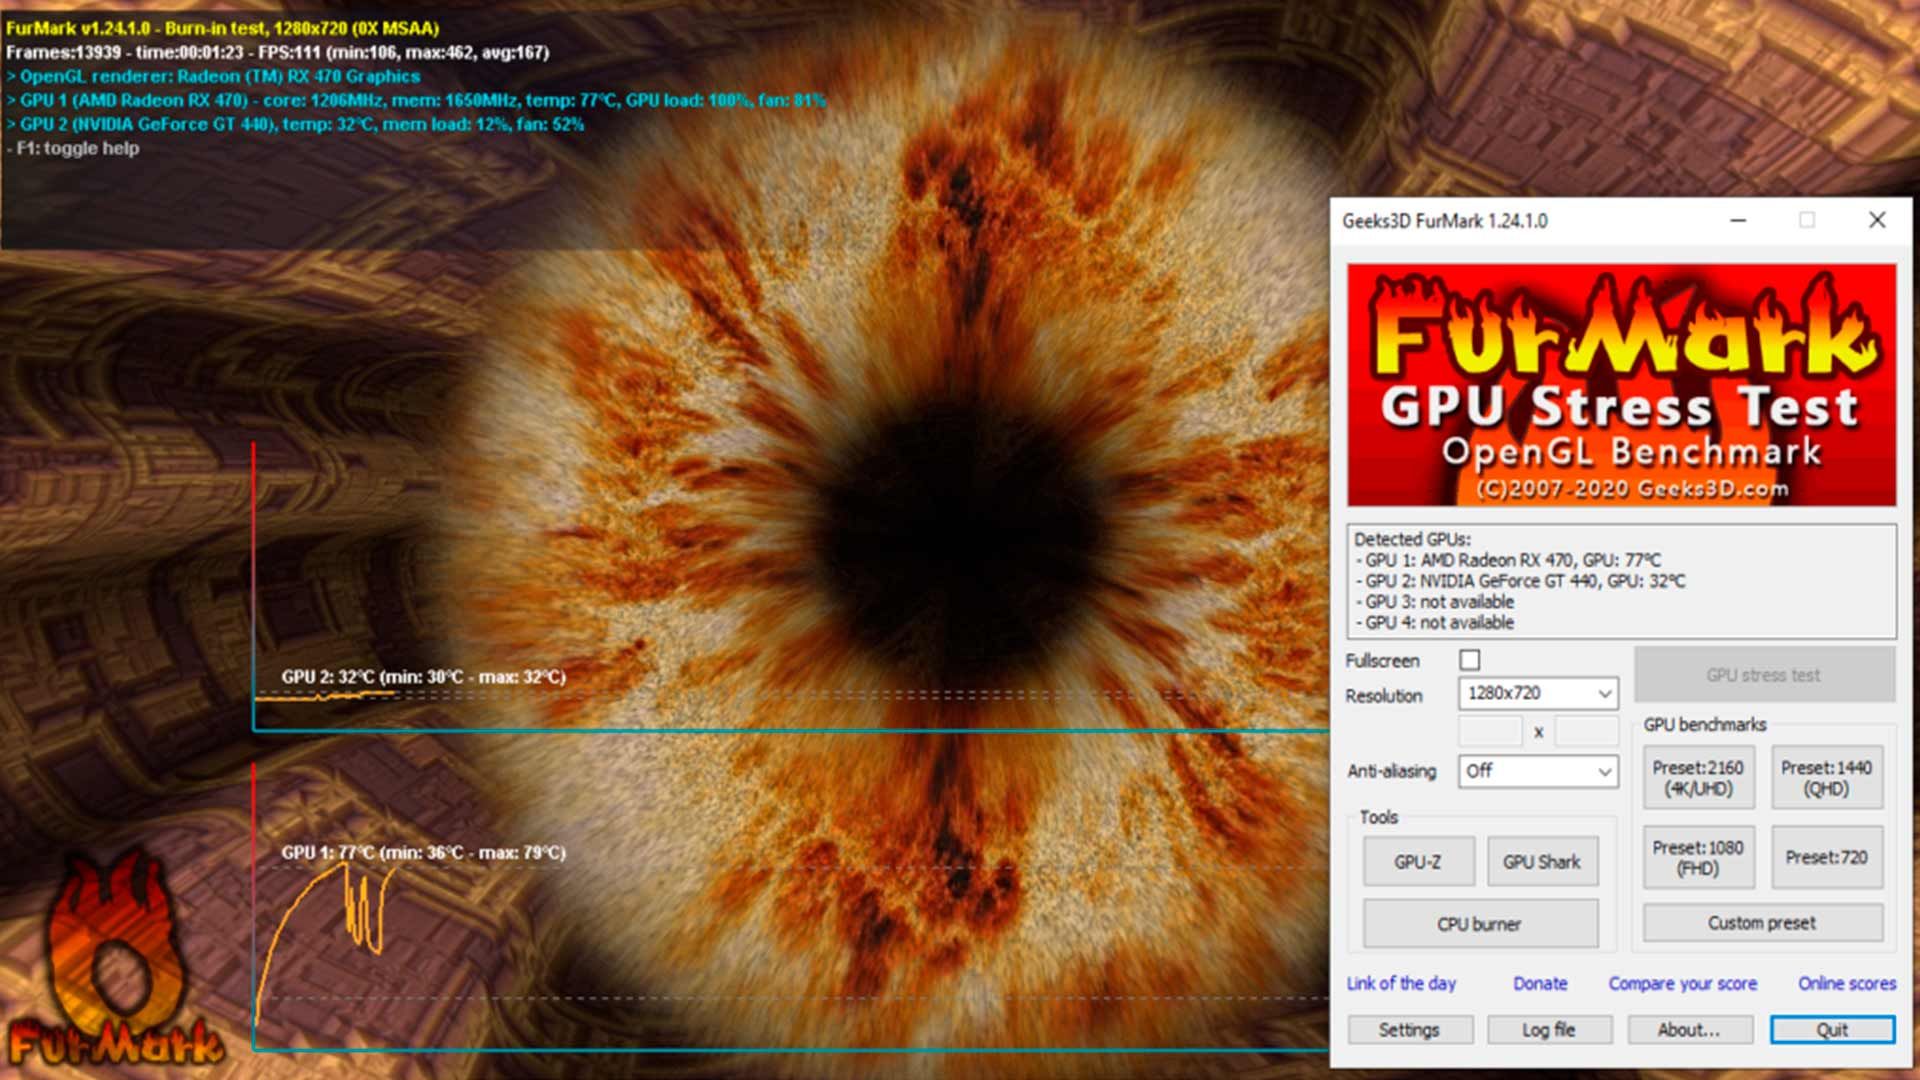Run the Preset:2160 4K/UHD benchmark
The image size is (1920, 1080).
click(1697, 778)
